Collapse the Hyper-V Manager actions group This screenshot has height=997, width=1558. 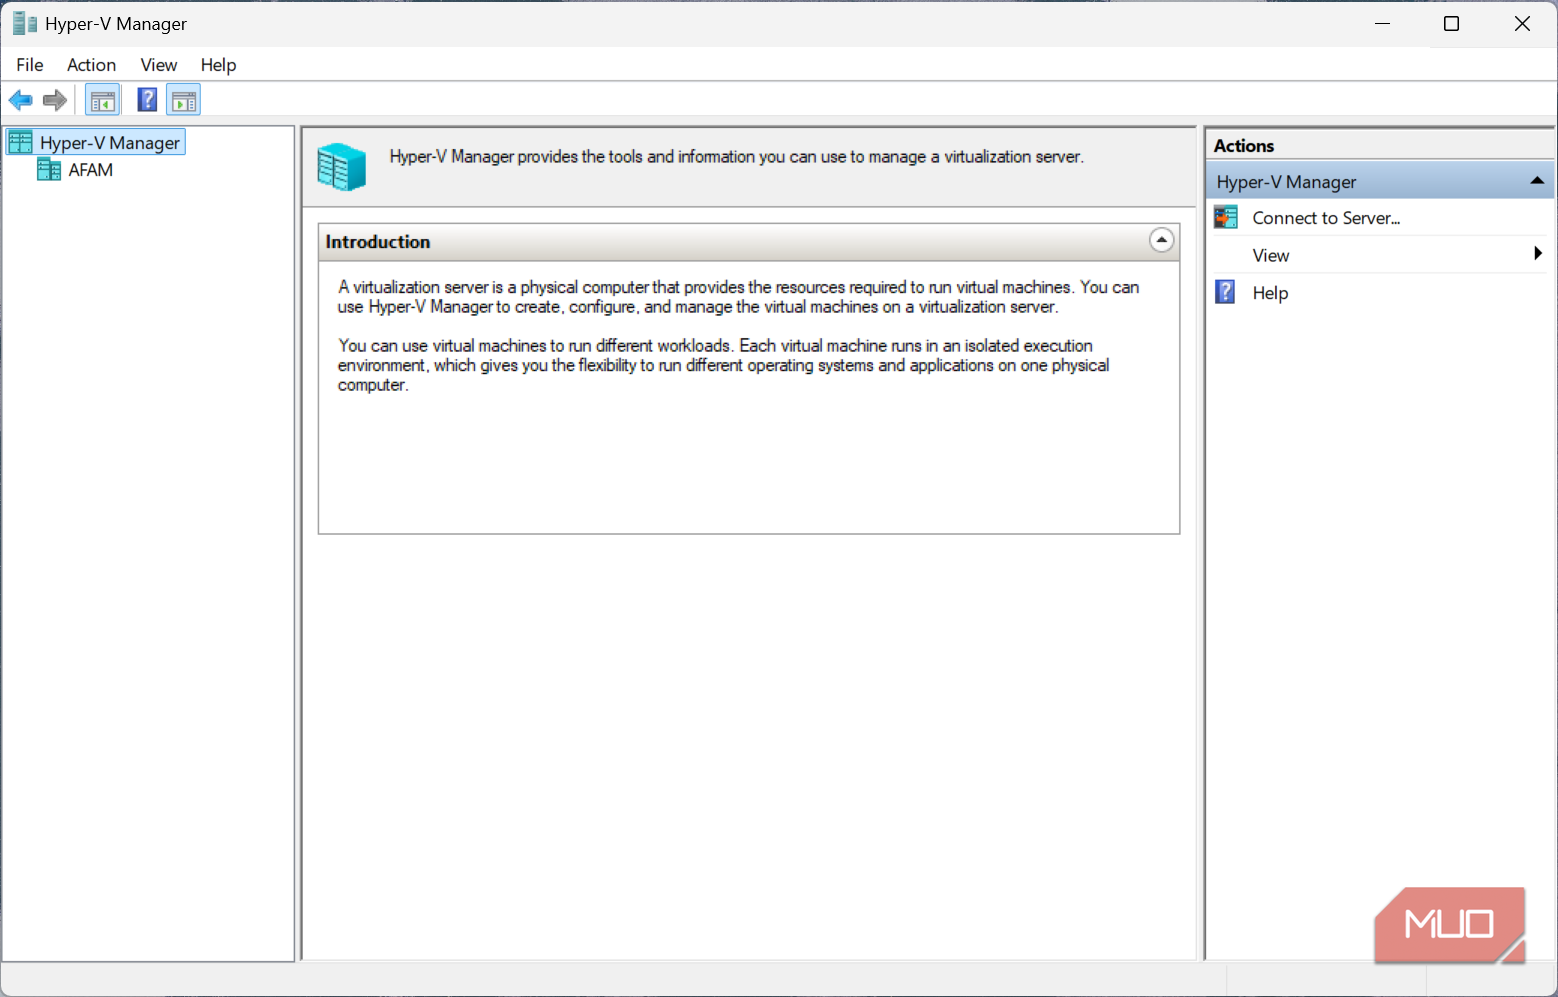click(x=1537, y=181)
